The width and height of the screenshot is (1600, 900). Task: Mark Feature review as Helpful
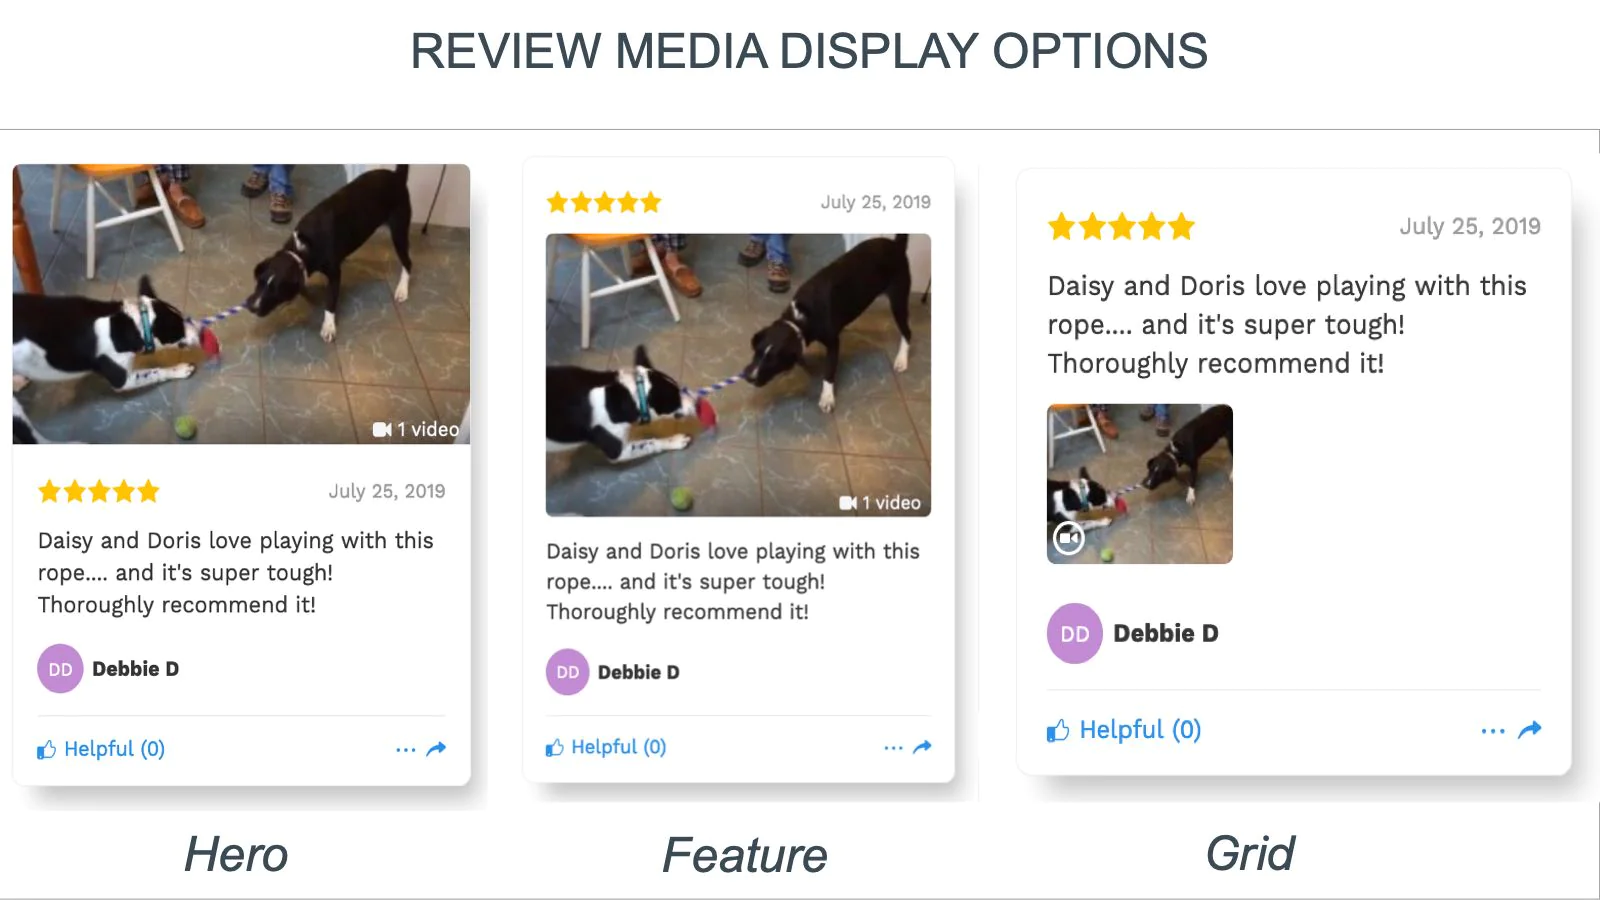coord(606,747)
